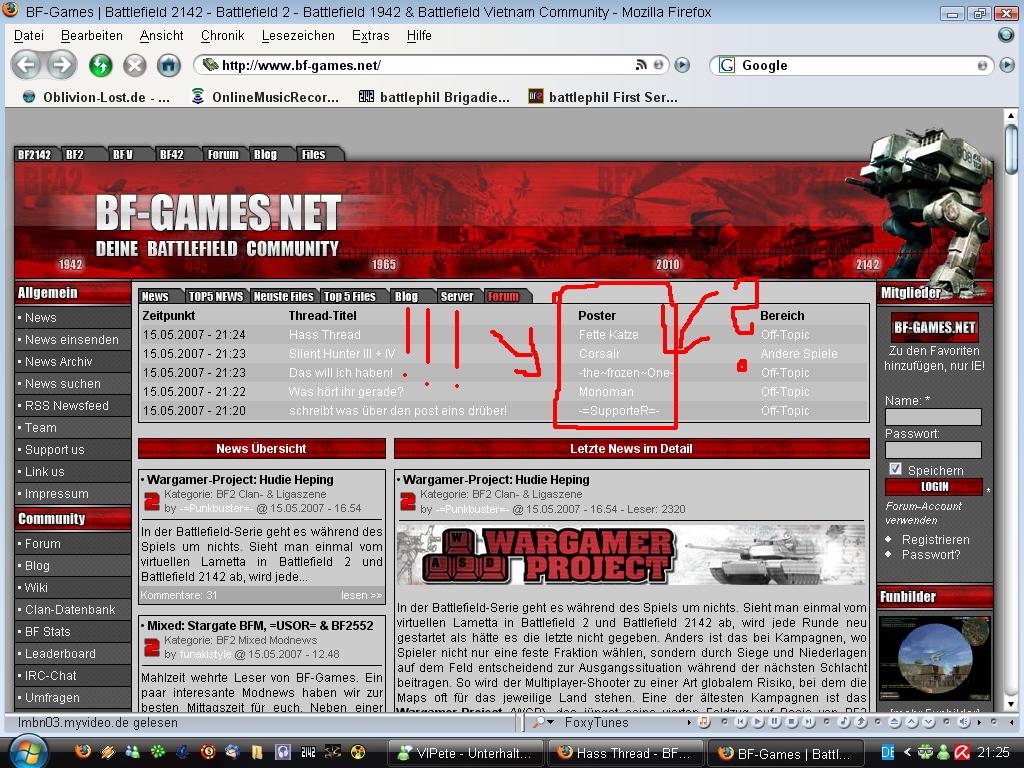Image resolution: width=1024 pixels, height=768 pixels.
Task: Play music in FoxyTunes
Action: tap(758, 722)
